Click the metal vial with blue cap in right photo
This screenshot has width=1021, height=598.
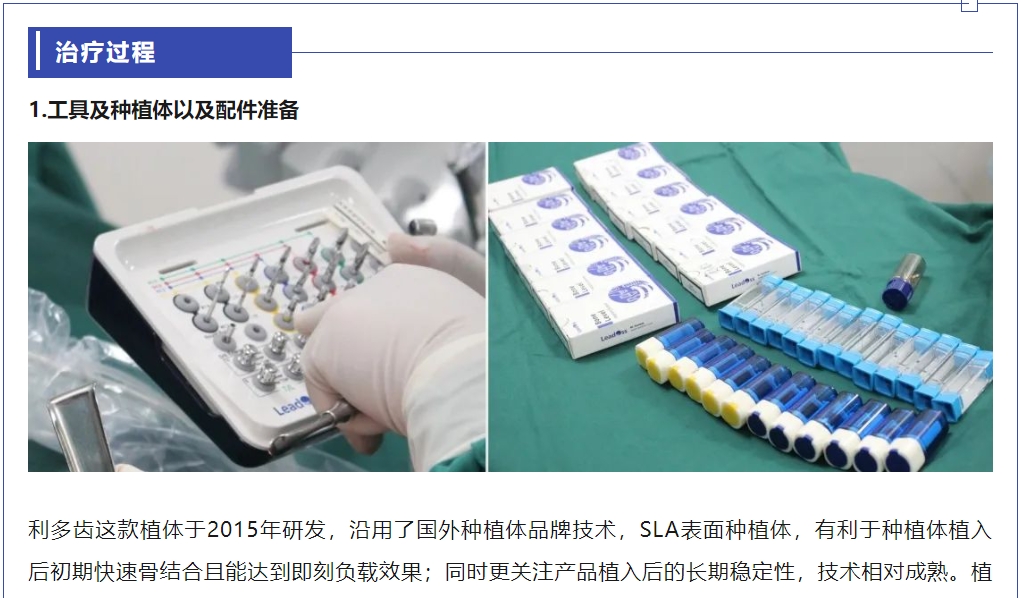(x=903, y=281)
